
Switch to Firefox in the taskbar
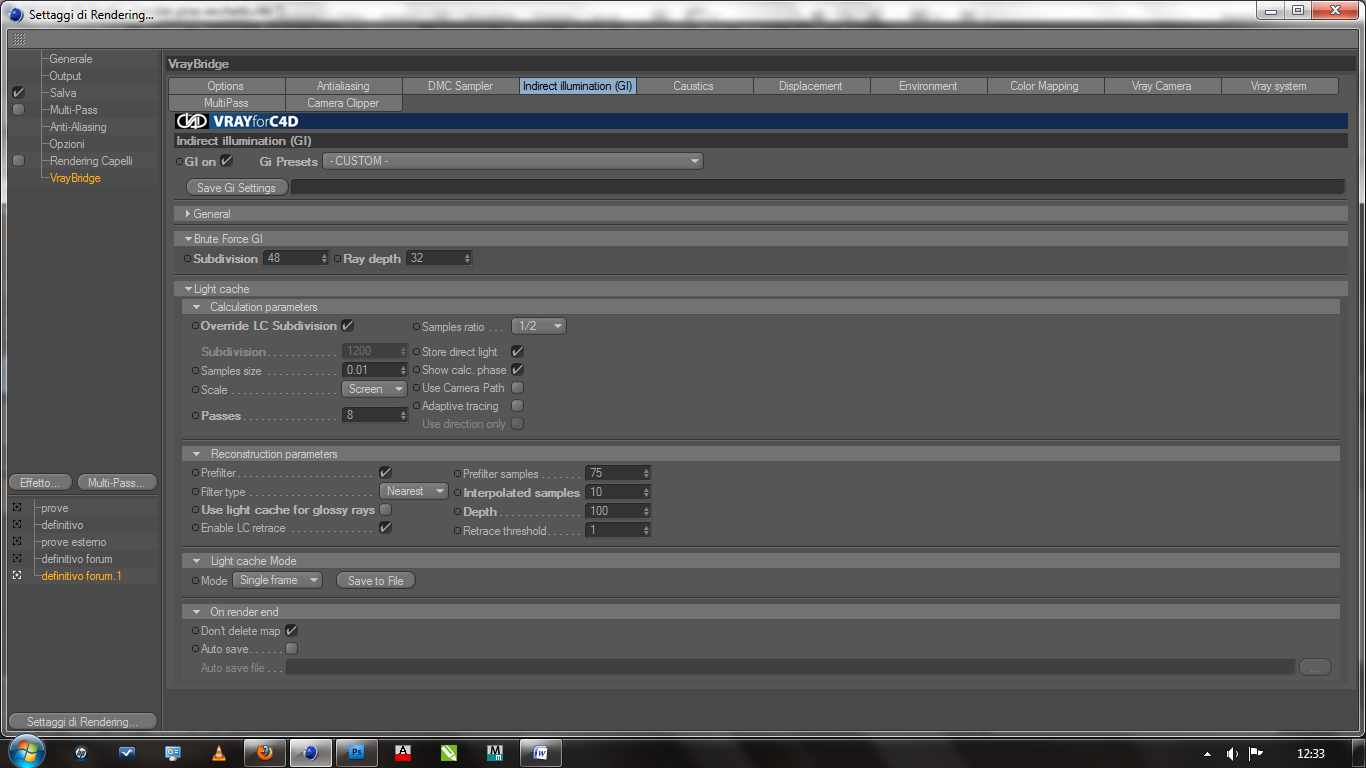tap(265, 753)
